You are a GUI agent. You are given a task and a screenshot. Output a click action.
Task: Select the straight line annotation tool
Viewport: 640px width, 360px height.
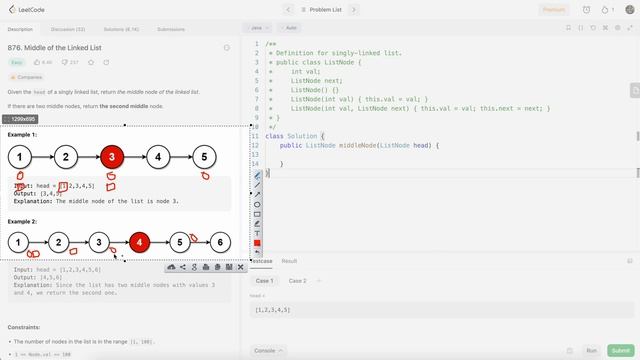[257, 185]
